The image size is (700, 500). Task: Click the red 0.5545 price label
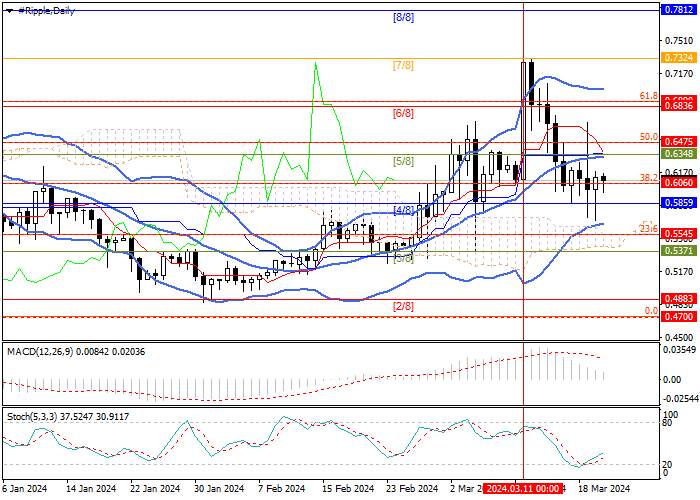pyautogui.click(x=679, y=234)
